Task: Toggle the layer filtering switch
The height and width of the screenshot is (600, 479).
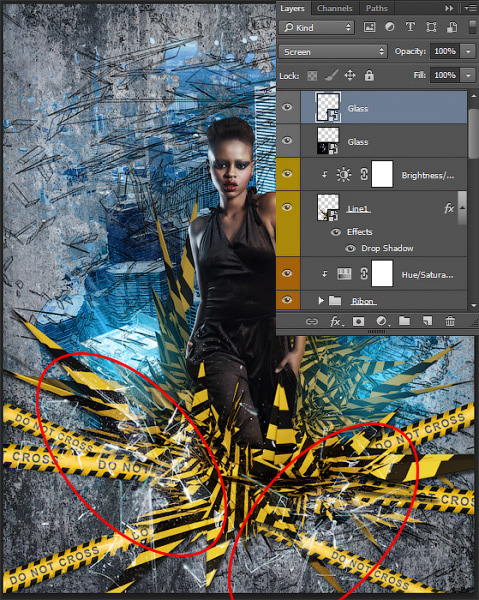Action: point(472,27)
